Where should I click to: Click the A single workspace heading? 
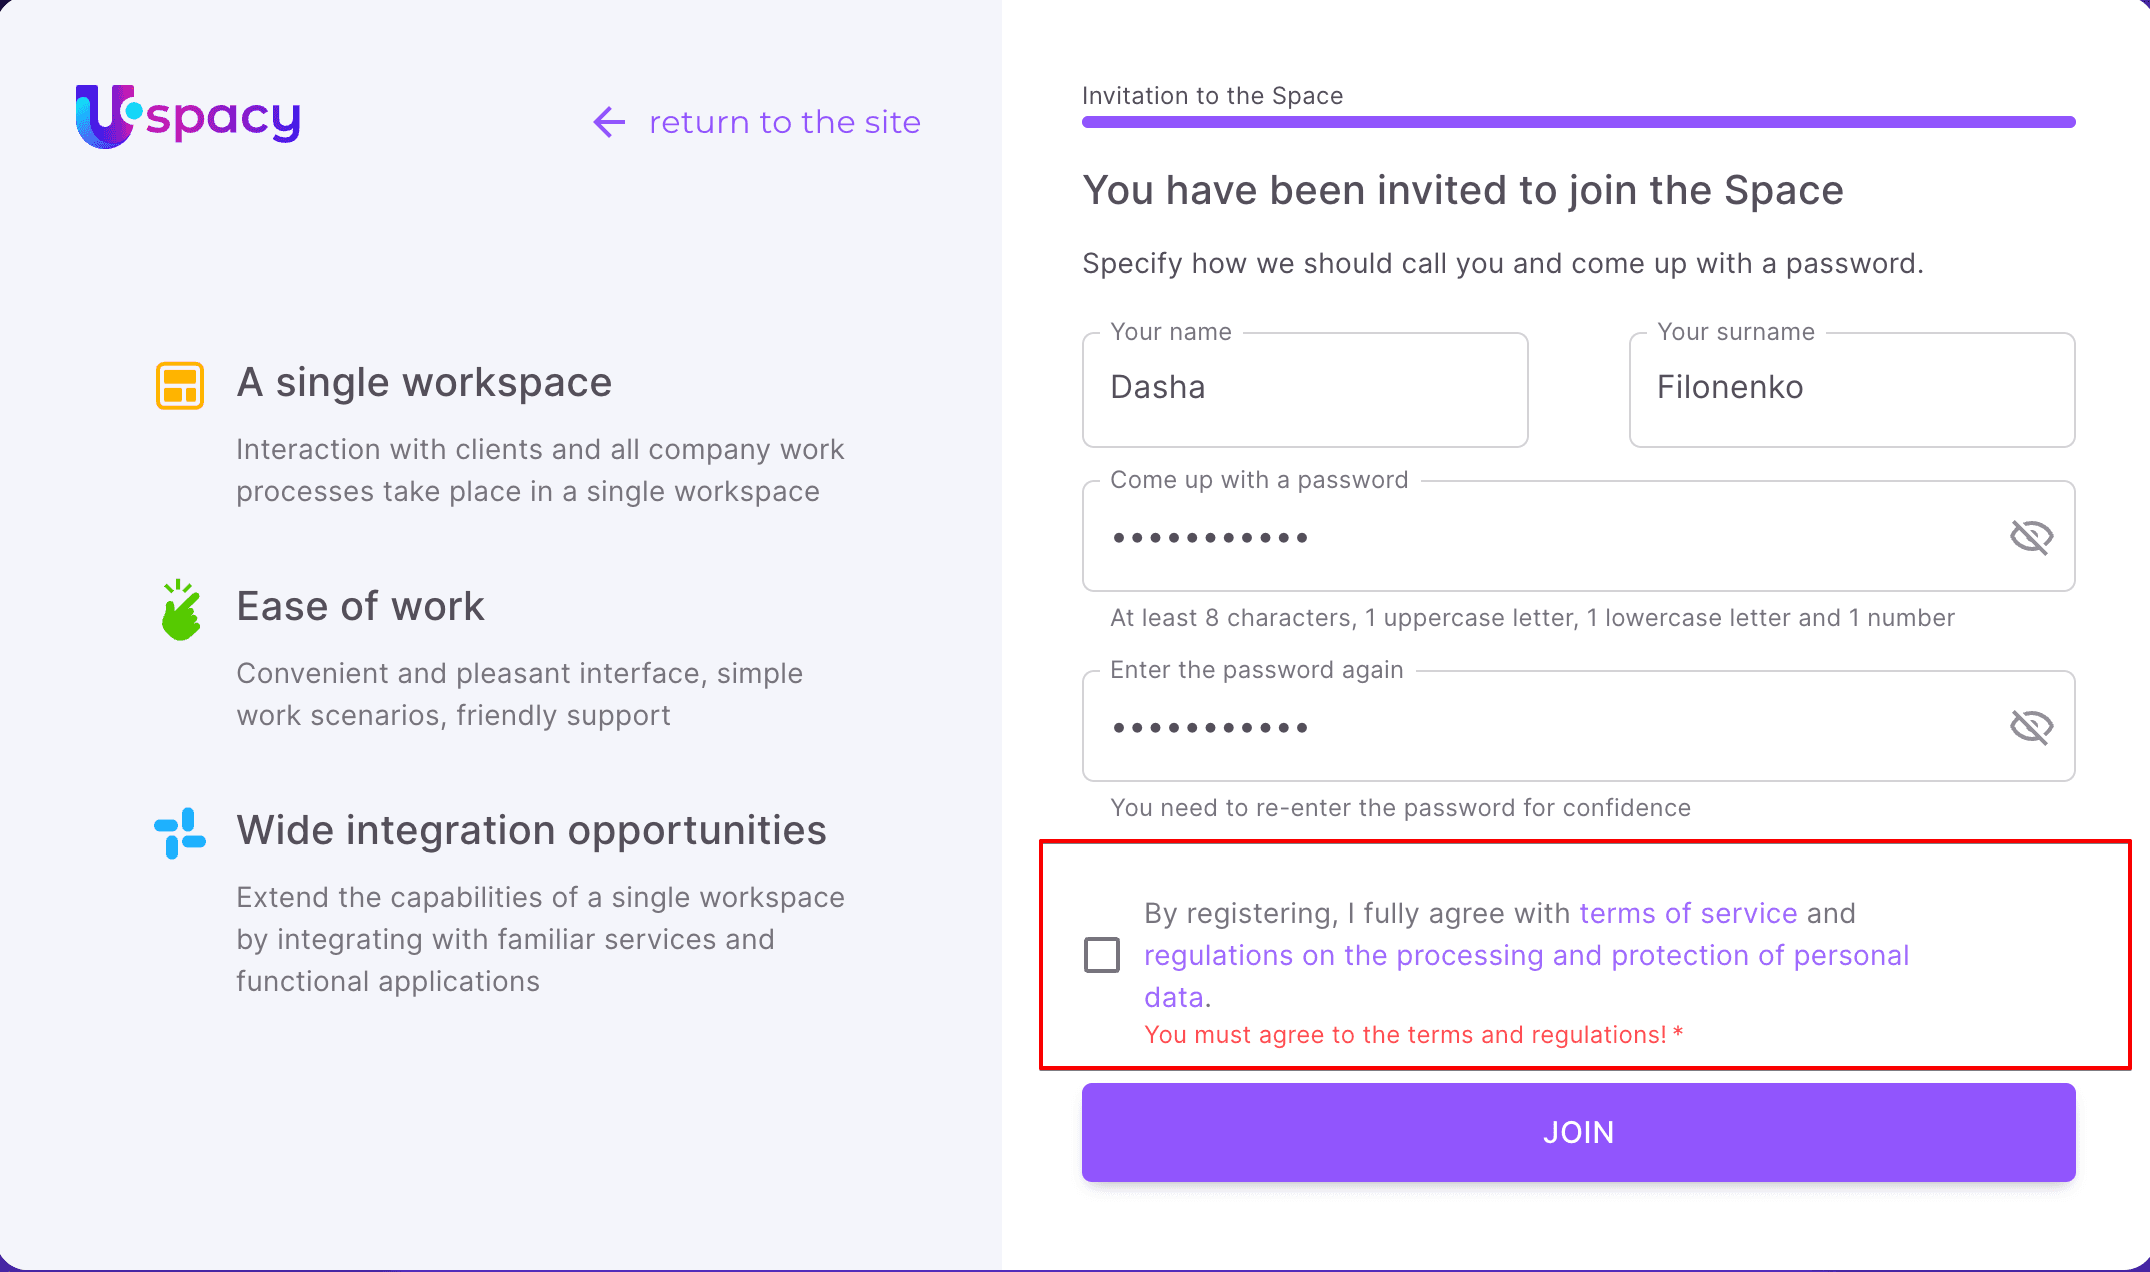[x=424, y=383]
